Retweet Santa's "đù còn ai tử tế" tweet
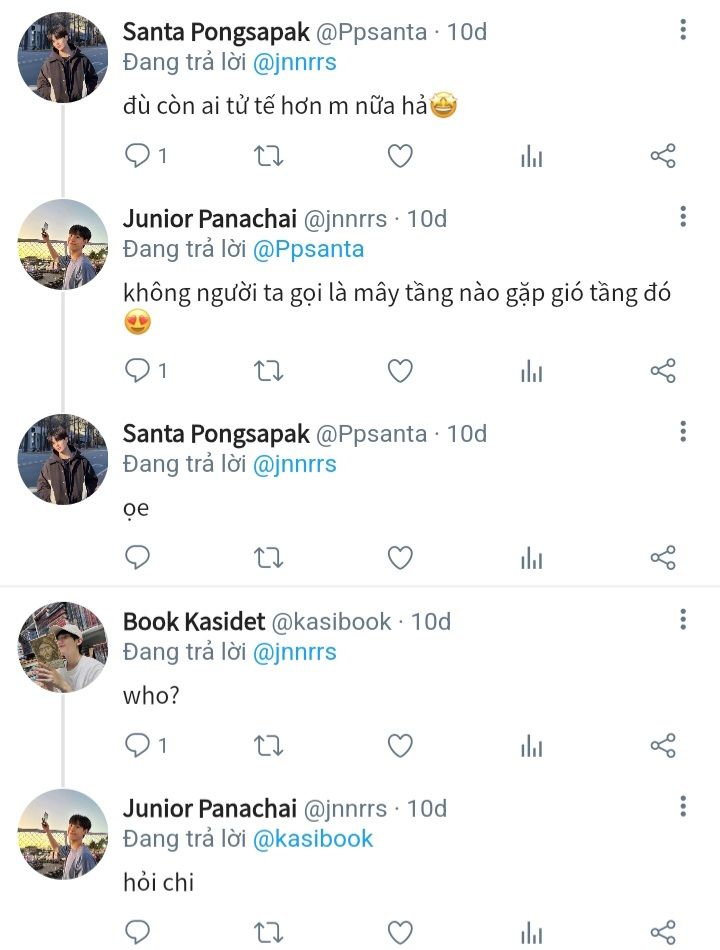 pos(268,156)
